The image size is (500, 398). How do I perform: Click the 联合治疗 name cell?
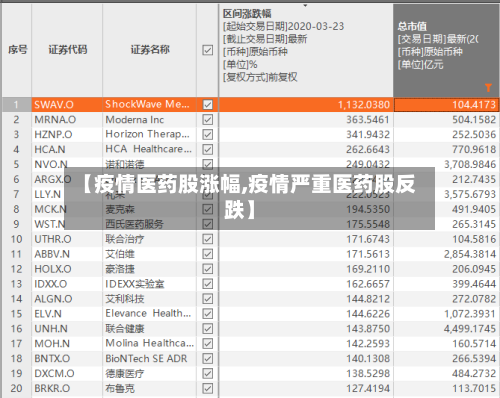[x=150, y=239]
